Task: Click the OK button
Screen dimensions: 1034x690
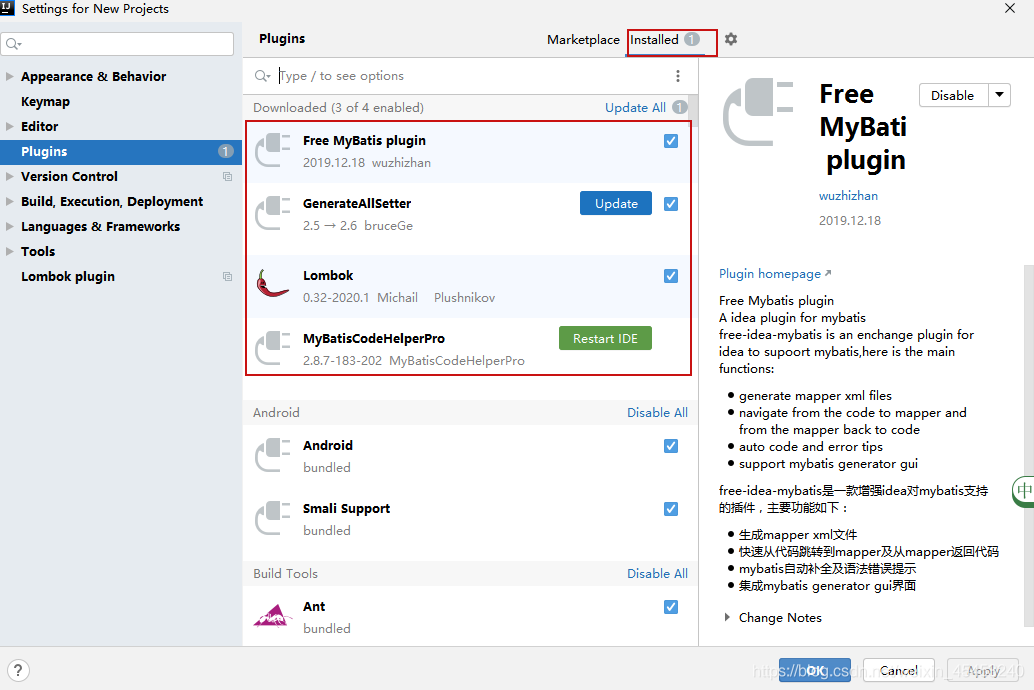Action: pyautogui.click(x=814, y=670)
